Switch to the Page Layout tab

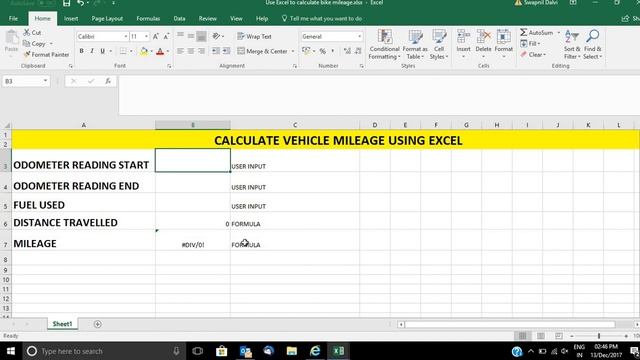[107, 18]
